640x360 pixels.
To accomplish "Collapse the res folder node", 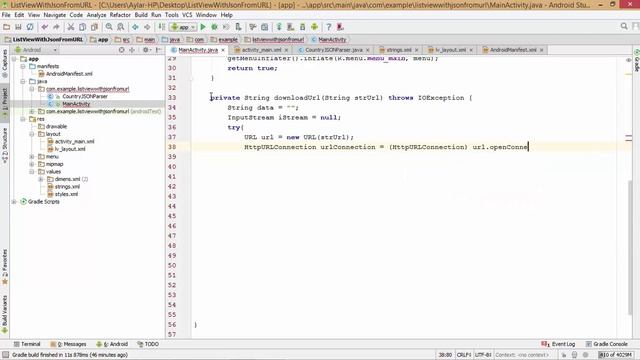I will tap(23, 119).
